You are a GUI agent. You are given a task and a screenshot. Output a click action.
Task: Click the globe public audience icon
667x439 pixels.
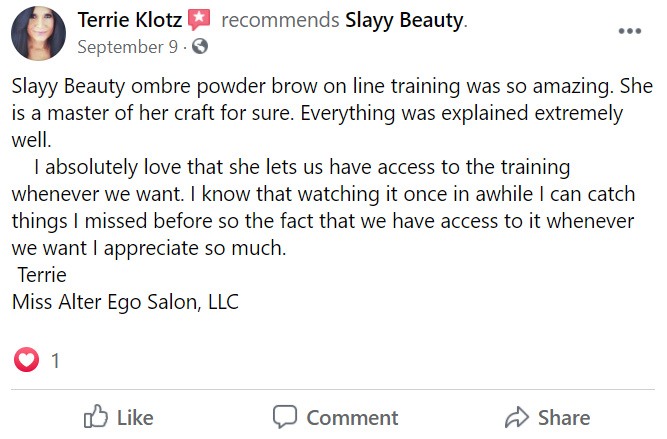200,46
